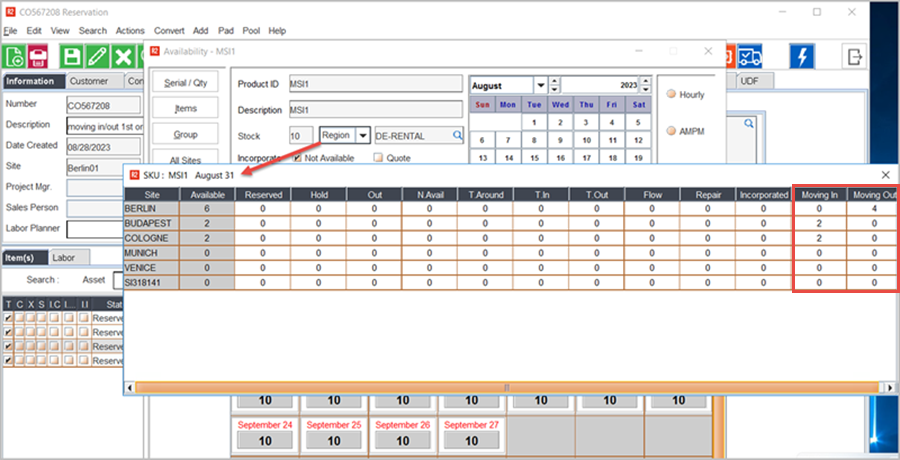
Task: Click horizontal scrollbar in SKU window
Action: [x=510, y=387]
